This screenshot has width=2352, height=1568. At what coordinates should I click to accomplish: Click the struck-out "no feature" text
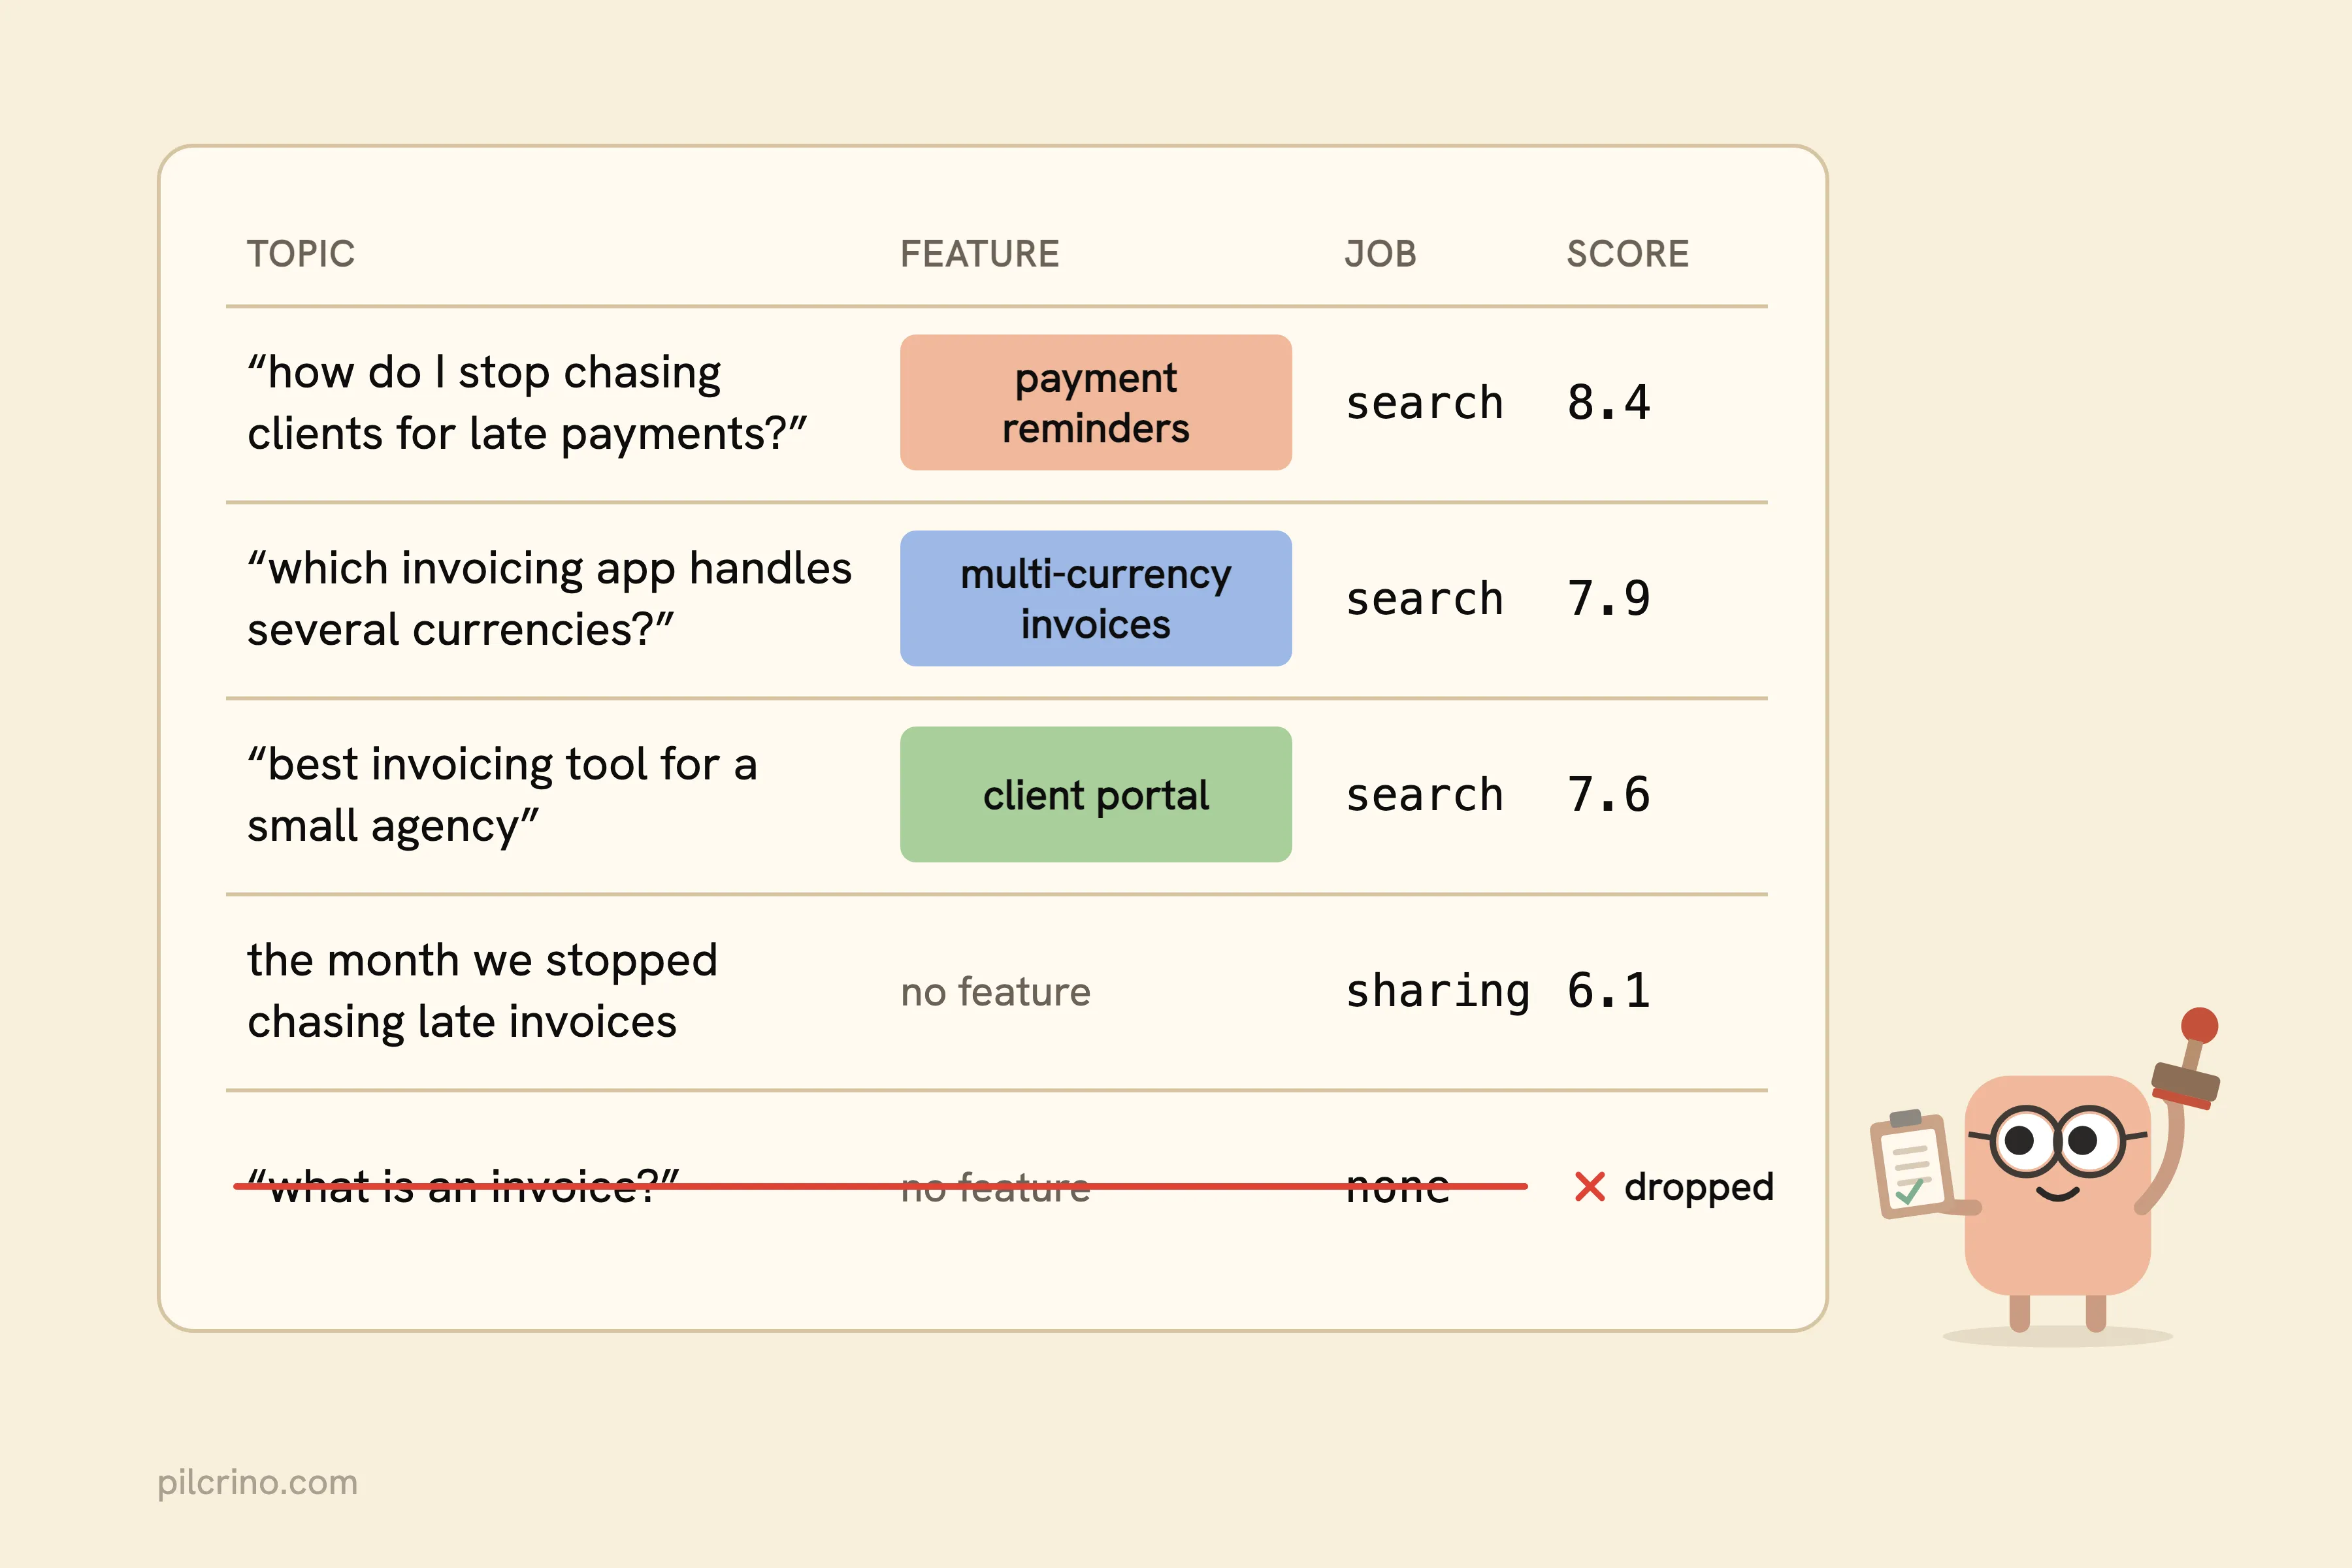[x=995, y=1188]
